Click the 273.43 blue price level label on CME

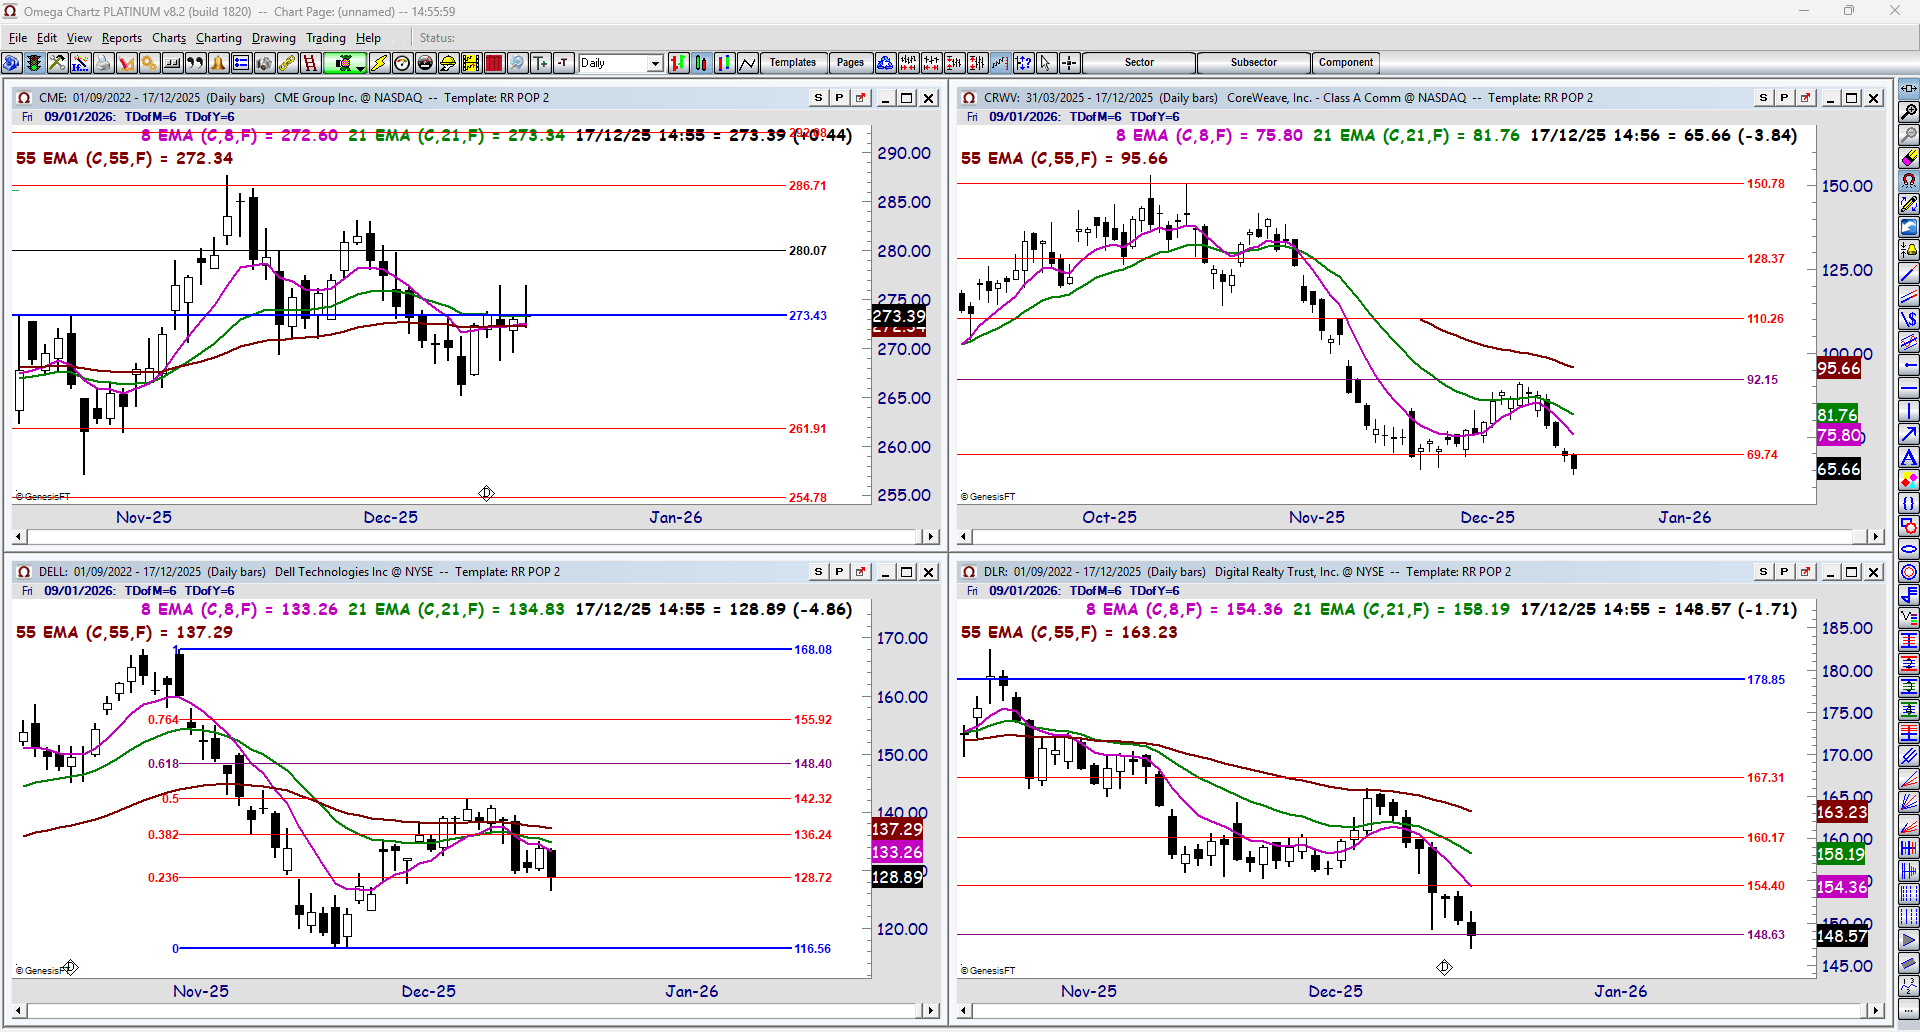click(808, 316)
